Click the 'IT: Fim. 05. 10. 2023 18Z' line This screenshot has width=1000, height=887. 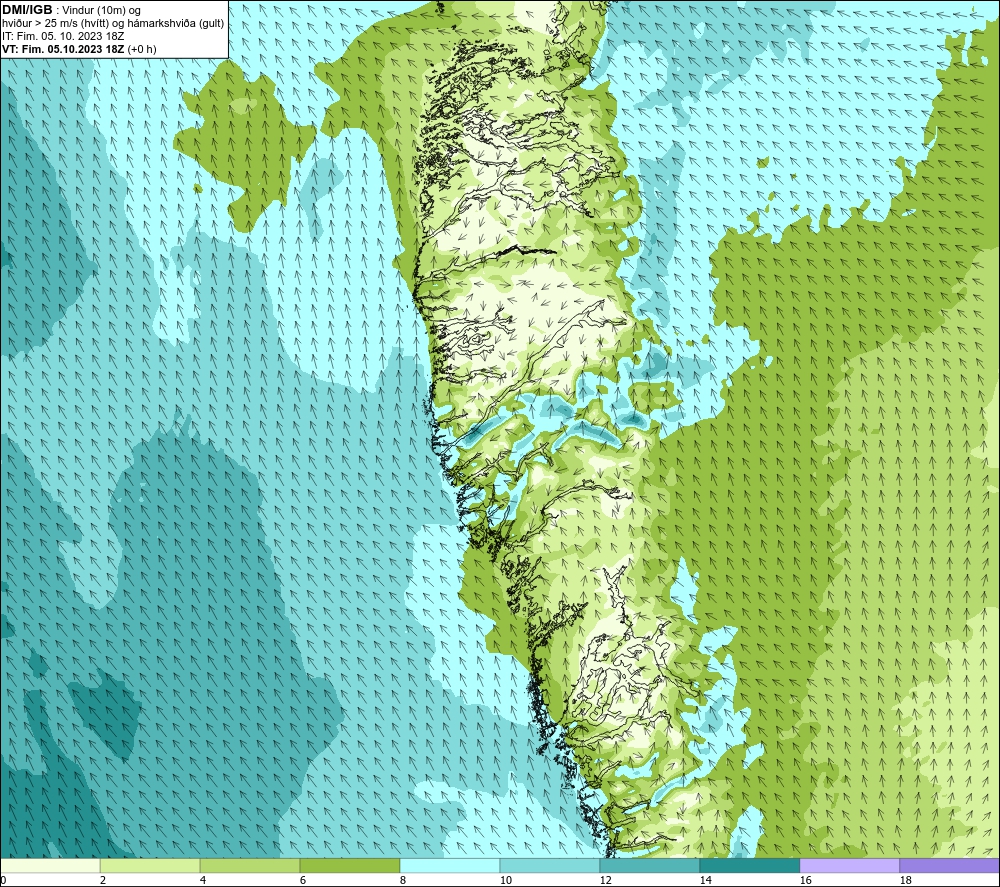point(63,36)
